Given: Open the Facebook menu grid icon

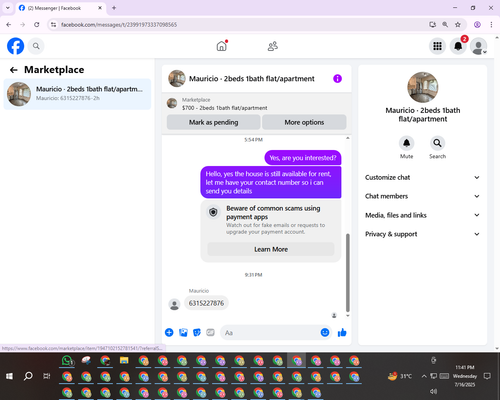Looking at the screenshot, I should click(437, 46).
